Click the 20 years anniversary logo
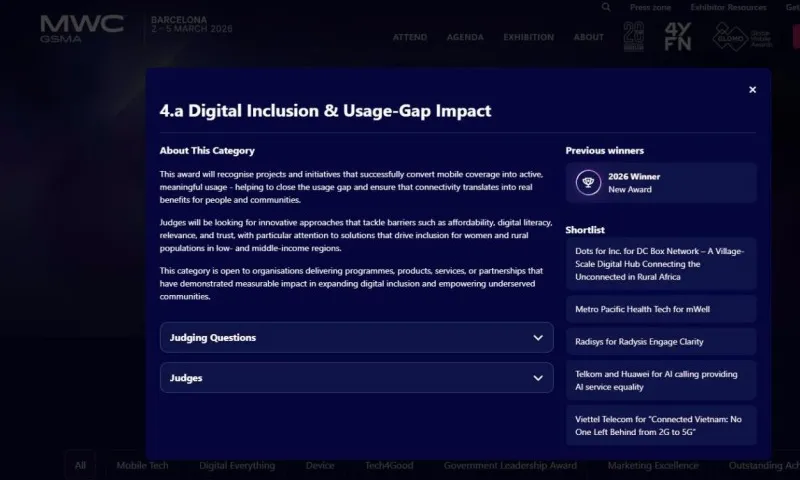The height and width of the screenshot is (480, 800). tap(634, 37)
